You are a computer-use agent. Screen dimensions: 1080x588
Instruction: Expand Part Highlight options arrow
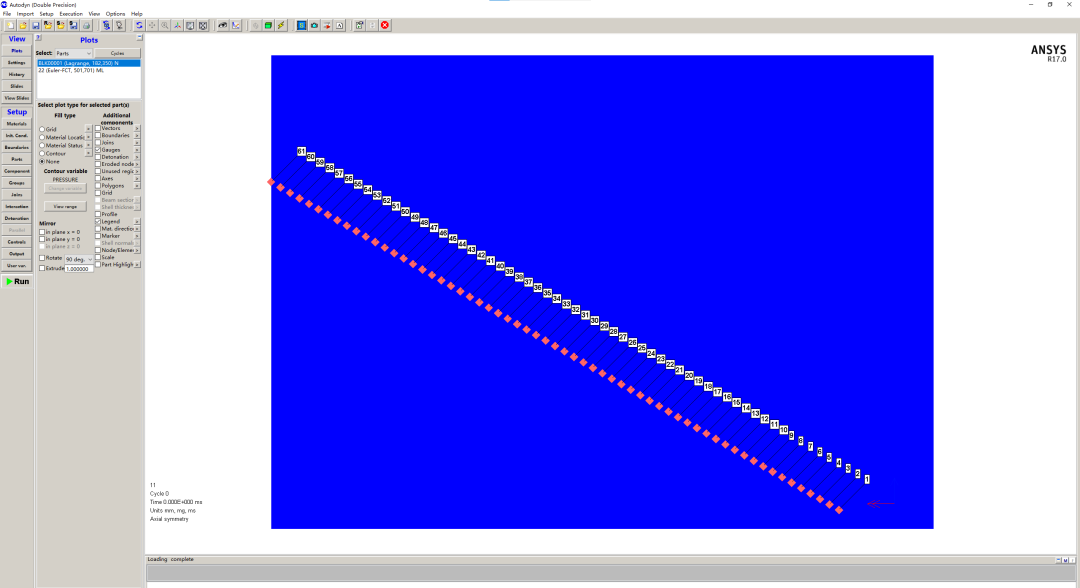(x=137, y=264)
